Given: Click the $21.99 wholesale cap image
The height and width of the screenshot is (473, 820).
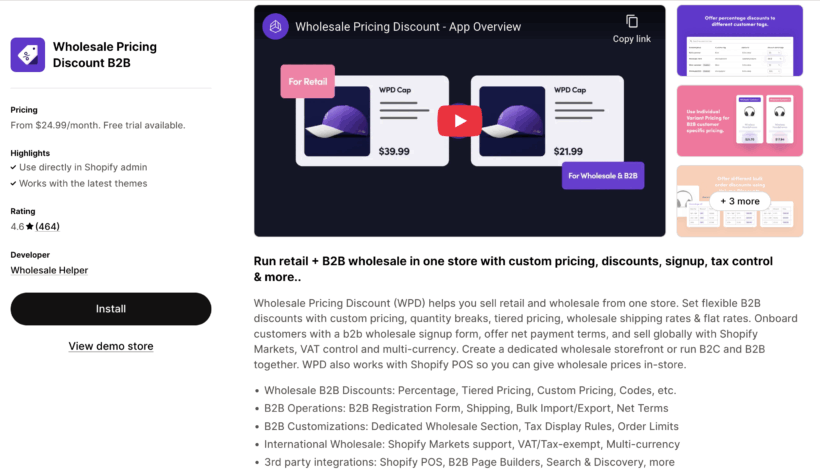Looking at the screenshot, I should coord(512,121).
